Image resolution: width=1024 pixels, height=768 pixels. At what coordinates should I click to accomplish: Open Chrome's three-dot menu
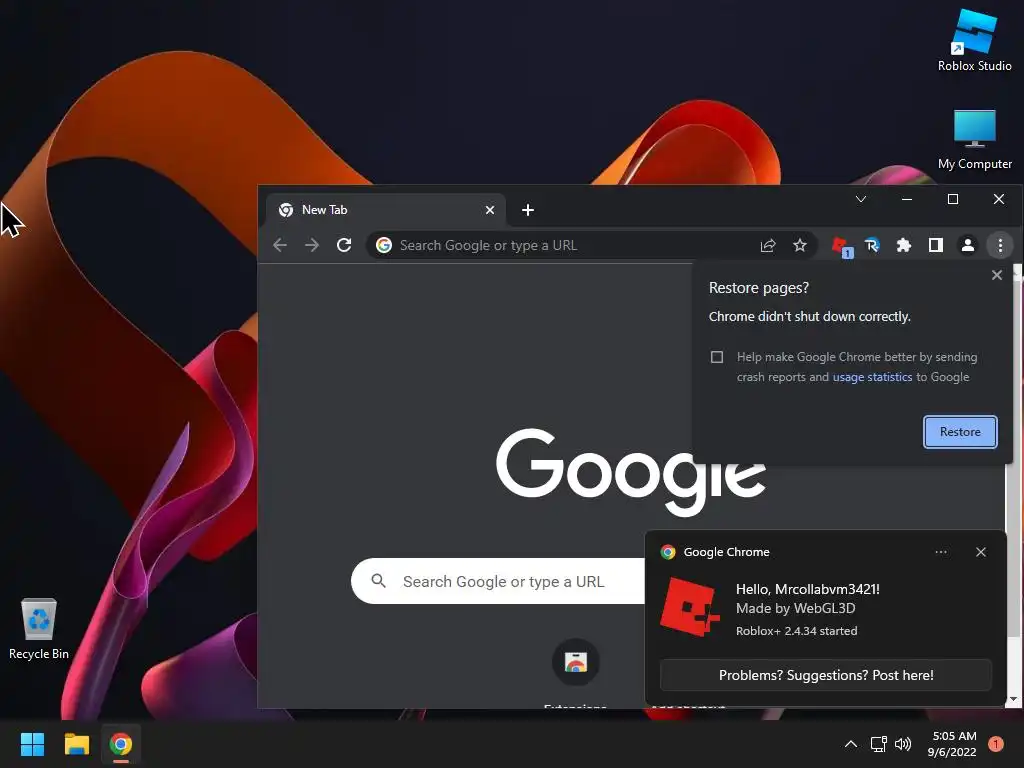pos(1000,246)
